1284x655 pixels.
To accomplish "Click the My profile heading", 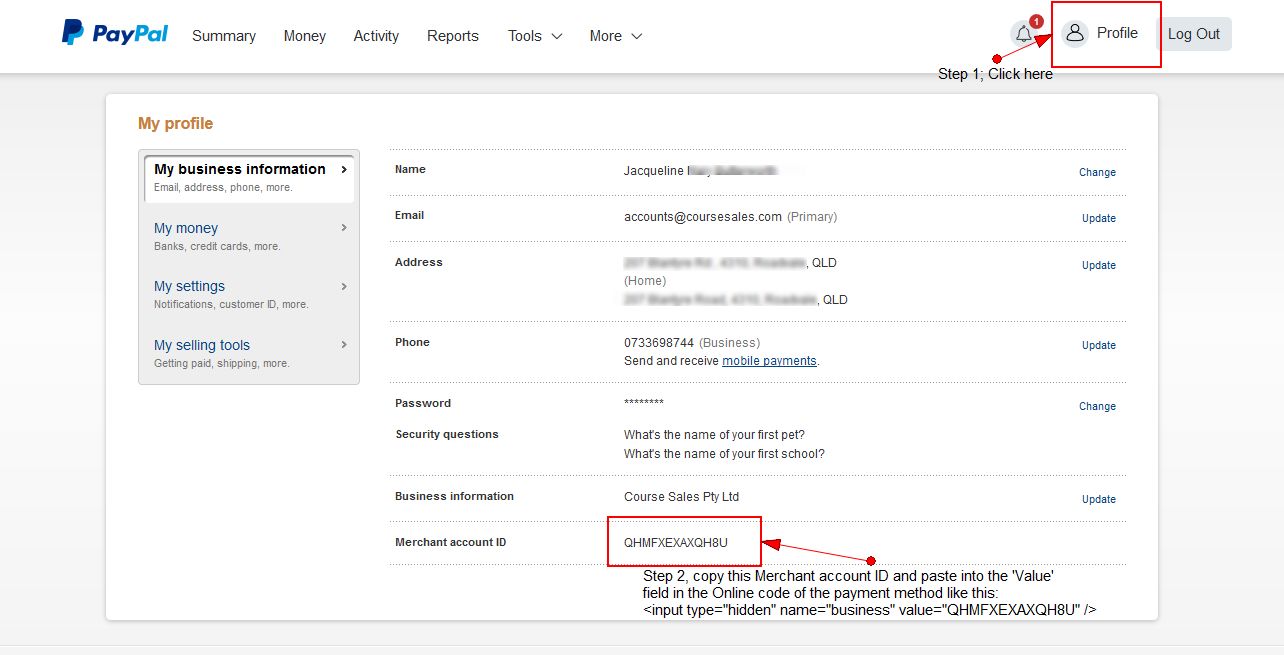I will point(175,123).
